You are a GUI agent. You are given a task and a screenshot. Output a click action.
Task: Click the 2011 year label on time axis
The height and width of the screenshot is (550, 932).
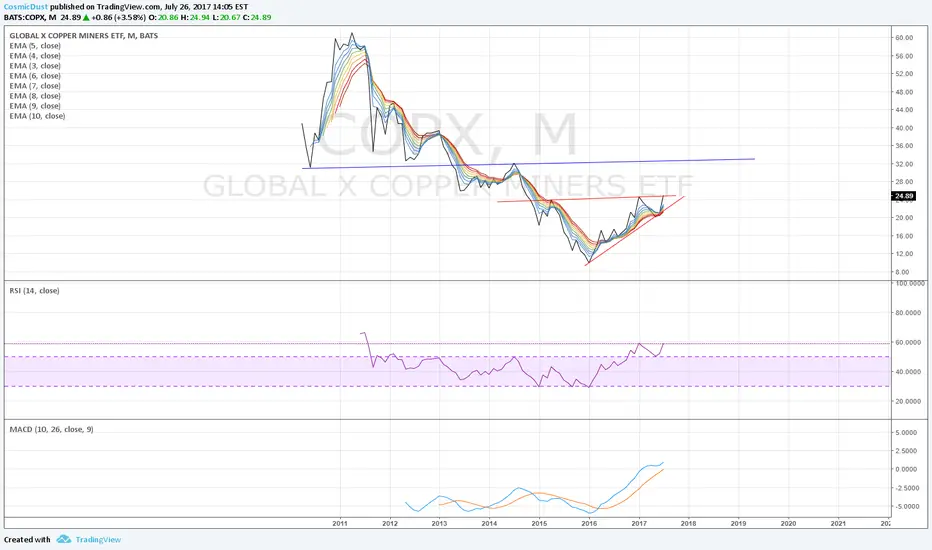(x=340, y=524)
